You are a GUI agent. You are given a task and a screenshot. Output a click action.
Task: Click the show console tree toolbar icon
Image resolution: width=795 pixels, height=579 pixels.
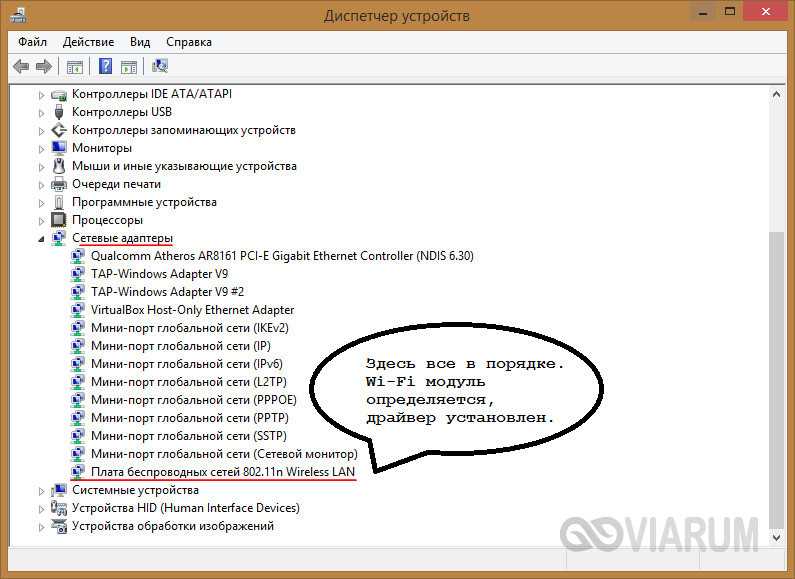click(75, 66)
